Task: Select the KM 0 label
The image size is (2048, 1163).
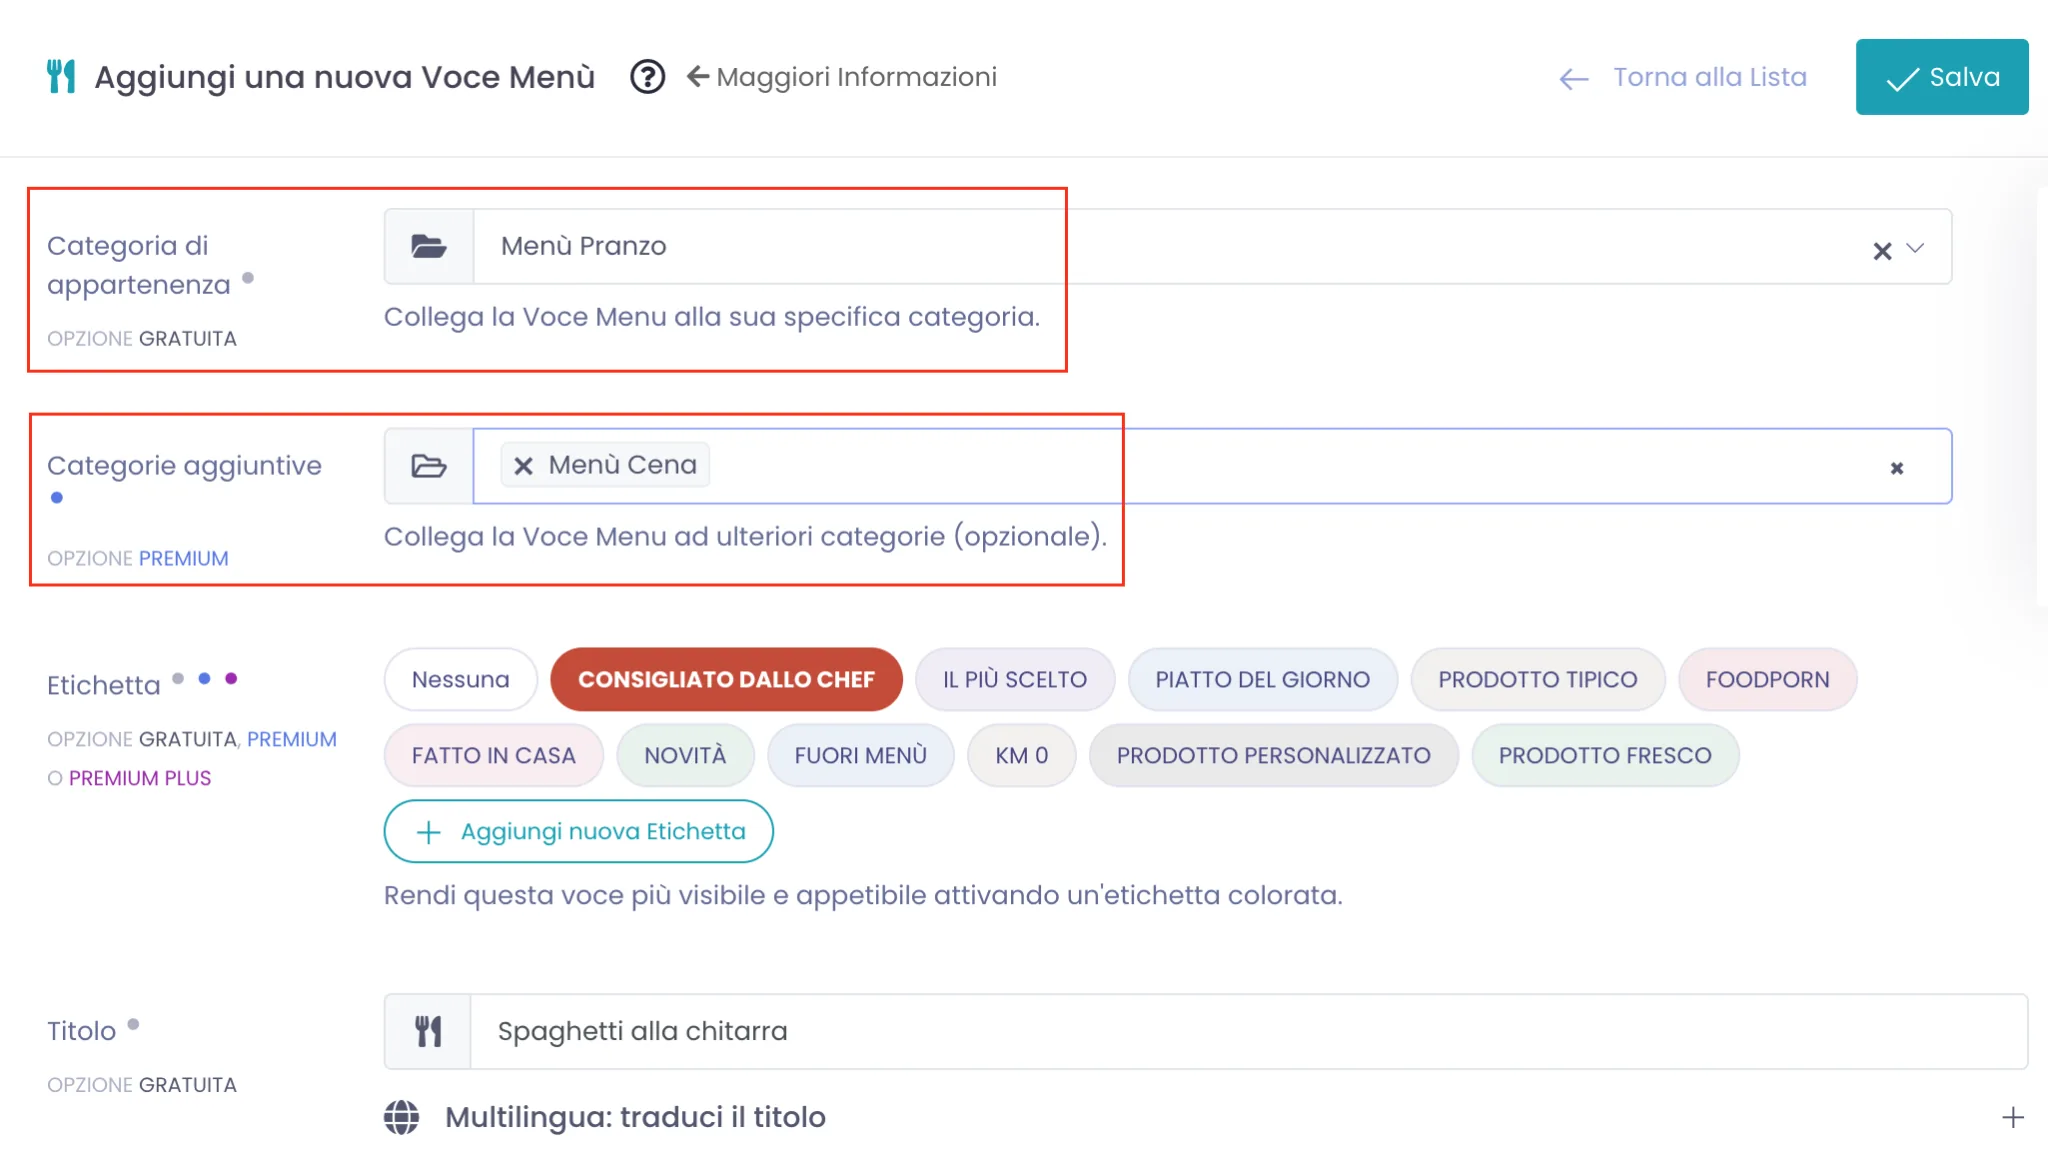Action: [x=1022, y=756]
